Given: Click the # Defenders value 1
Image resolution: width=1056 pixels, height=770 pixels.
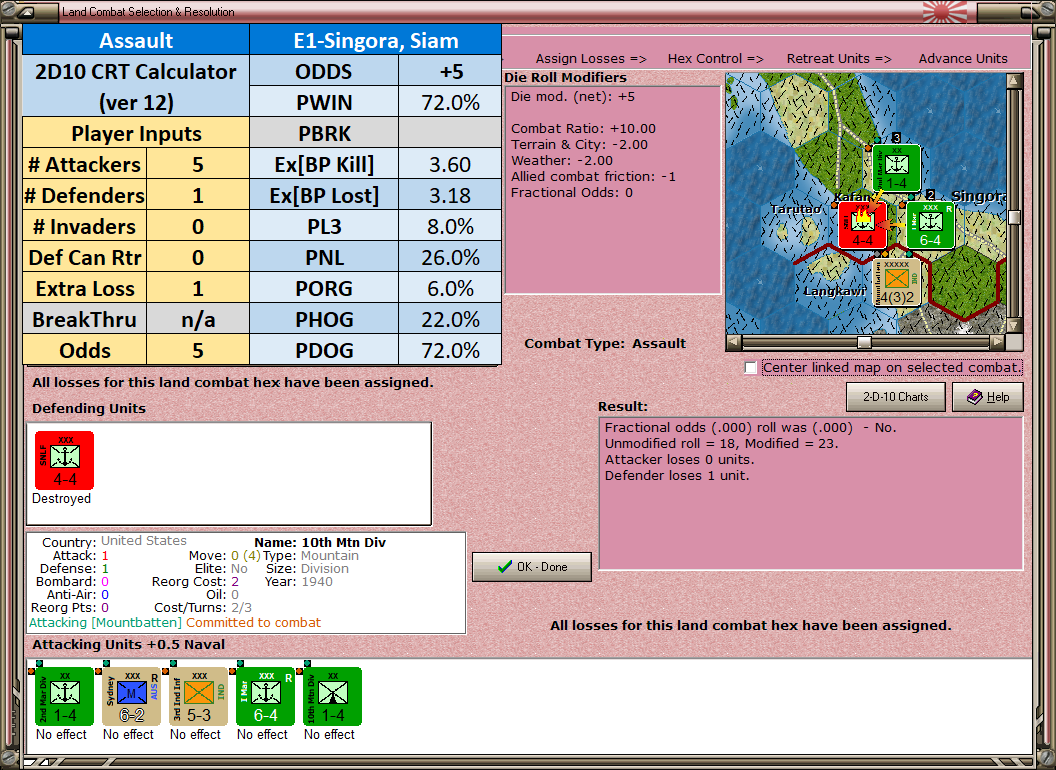Looking at the screenshot, I should 198,195.
